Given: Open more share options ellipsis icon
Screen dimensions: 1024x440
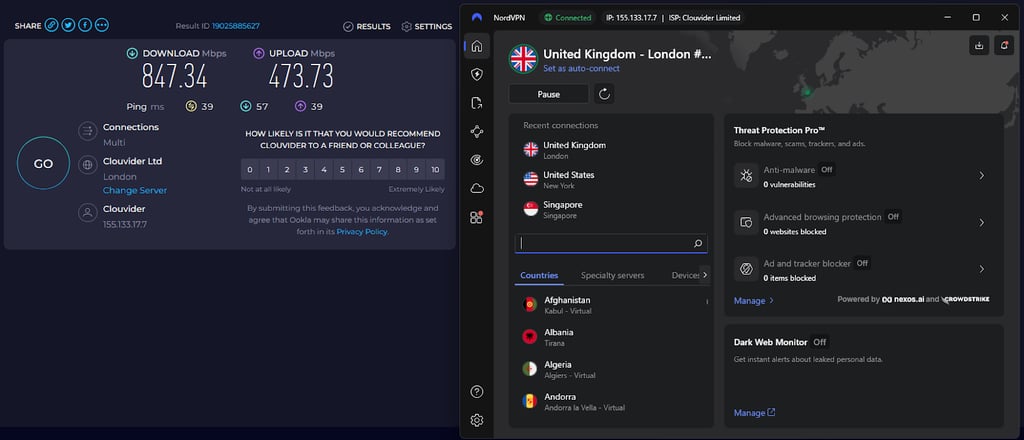Looking at the screenshot, I should [102, 25].
